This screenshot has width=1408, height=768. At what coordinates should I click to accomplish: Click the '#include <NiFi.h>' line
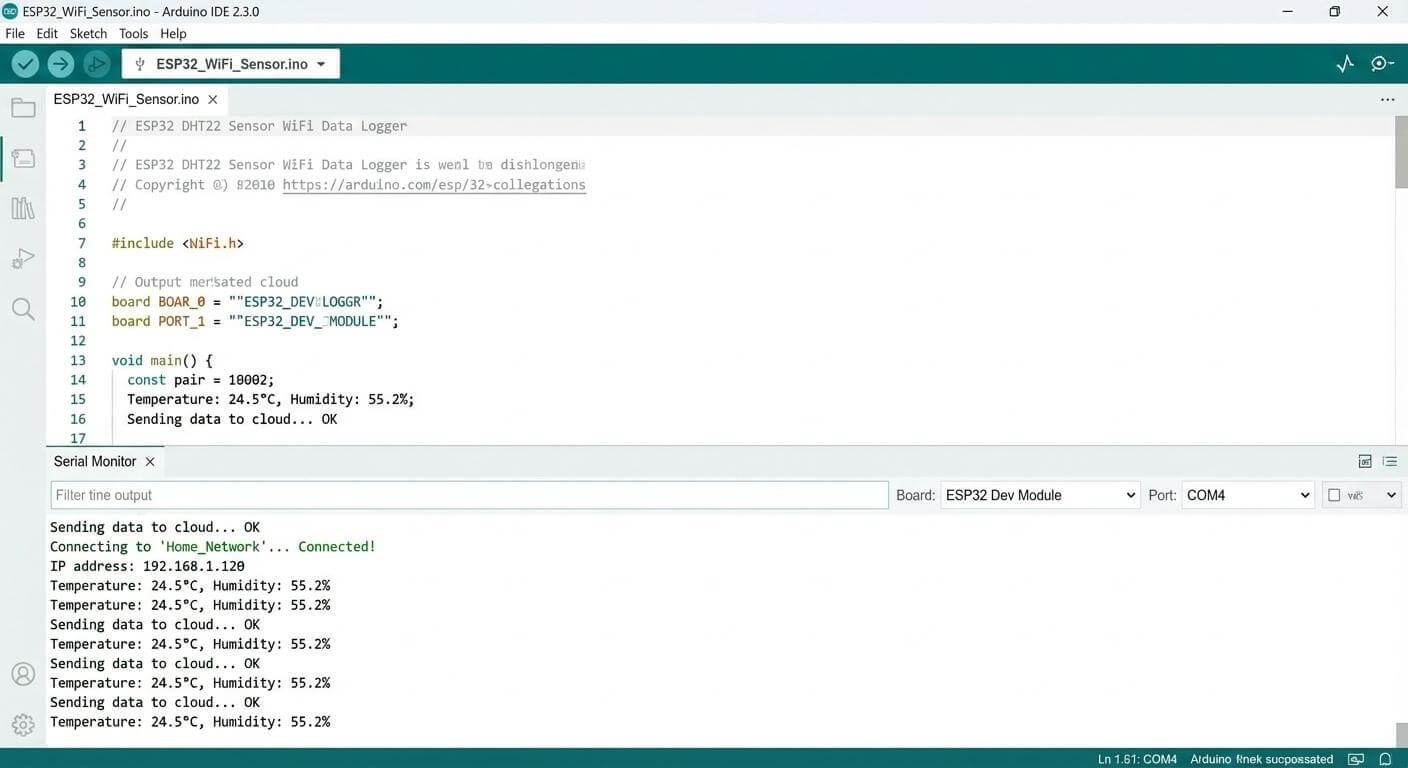coord(178,243)
